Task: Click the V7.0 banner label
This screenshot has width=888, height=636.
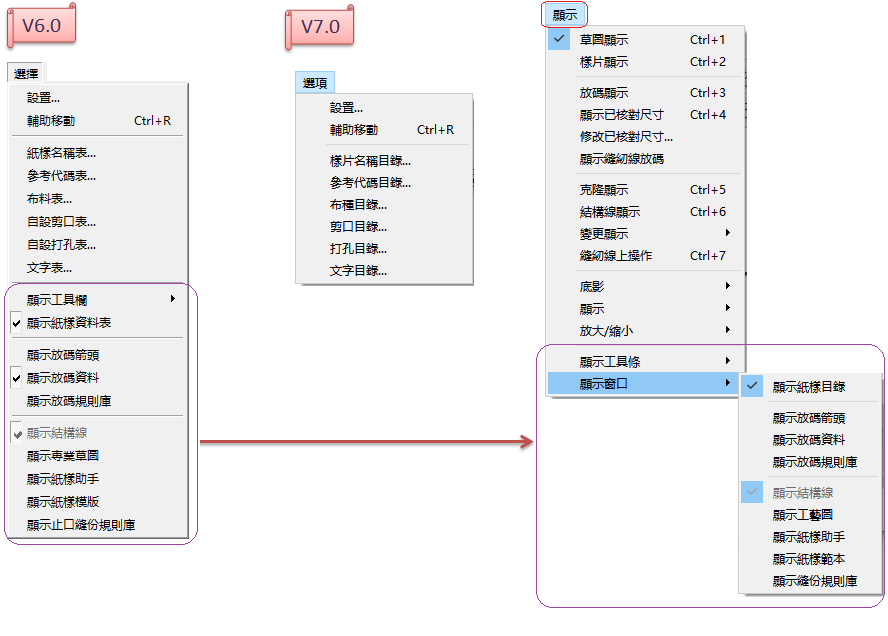Action: (x=320, y=27)
